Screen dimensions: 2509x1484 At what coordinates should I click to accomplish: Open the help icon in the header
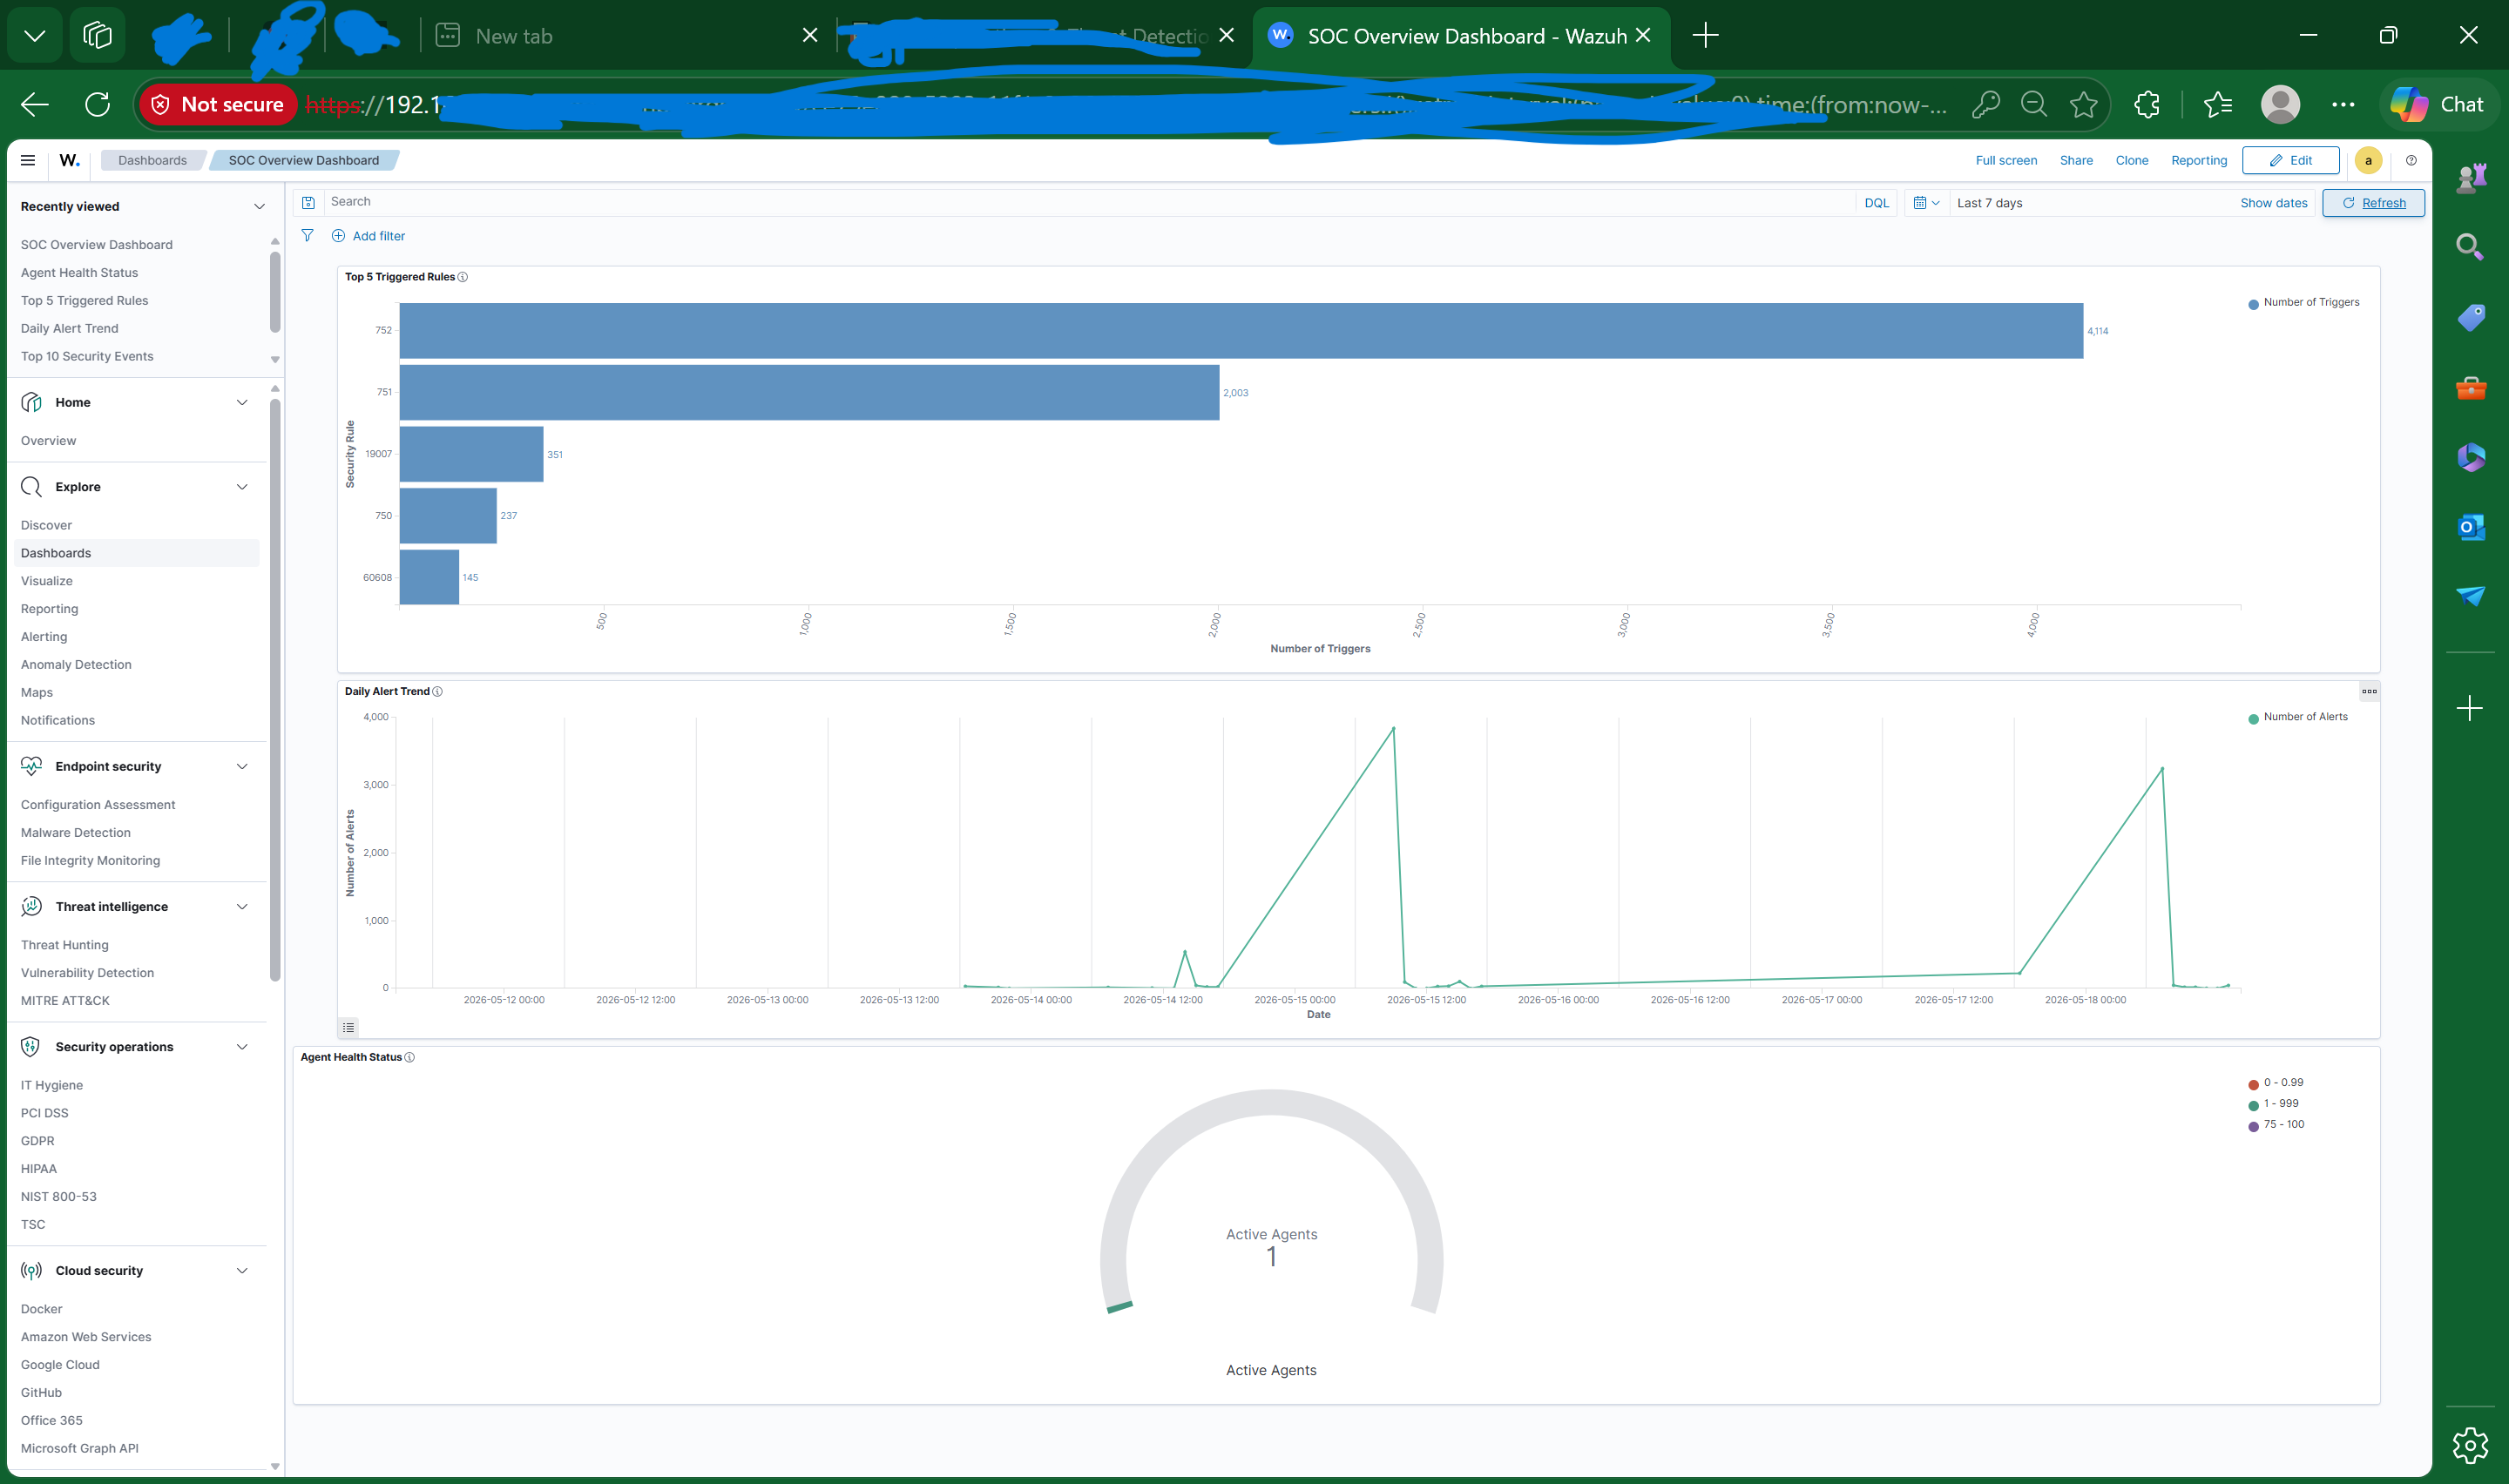[2411, 160]
